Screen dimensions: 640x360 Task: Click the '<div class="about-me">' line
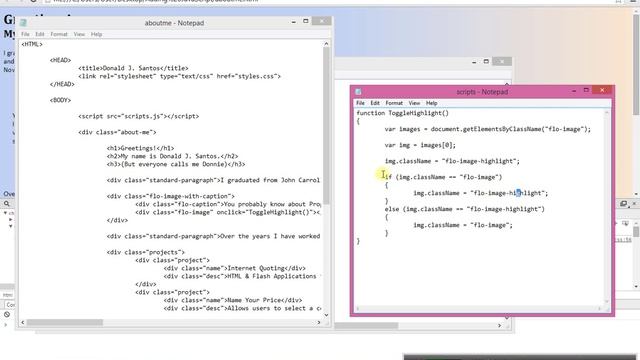click(117, 132)
